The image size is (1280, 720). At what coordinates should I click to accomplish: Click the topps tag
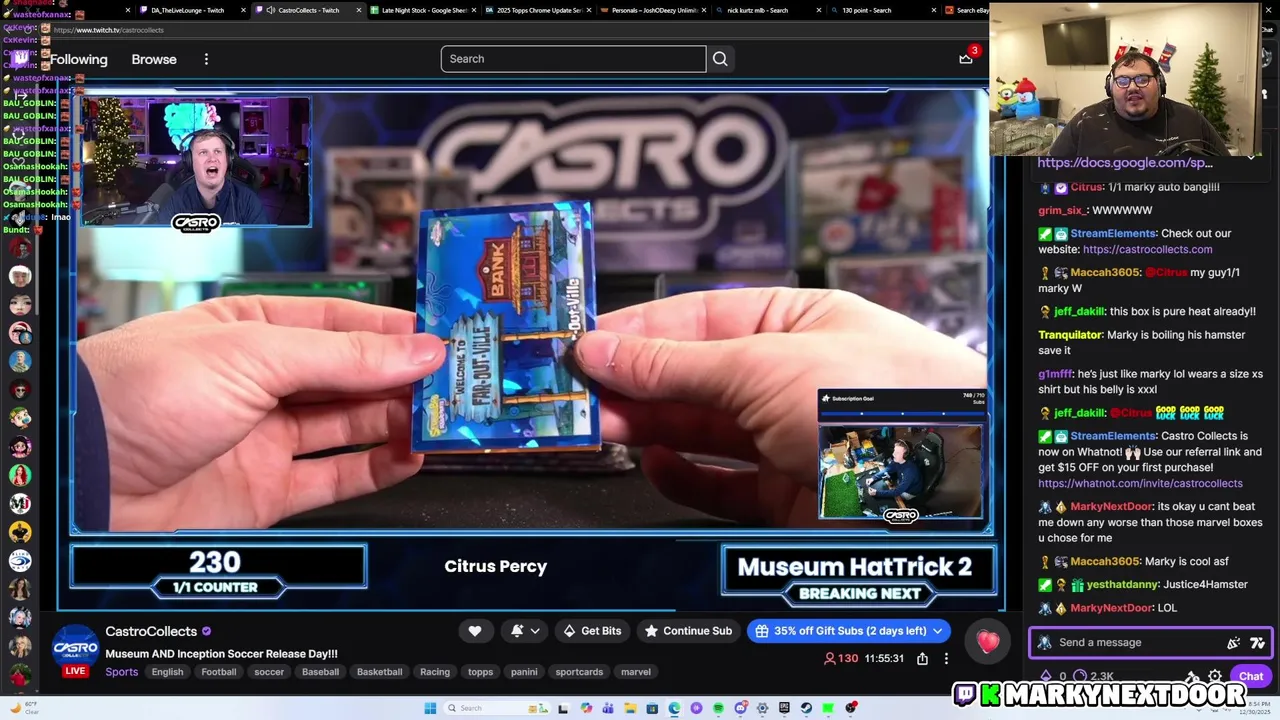pyautogui.click(x=481, y=672)
